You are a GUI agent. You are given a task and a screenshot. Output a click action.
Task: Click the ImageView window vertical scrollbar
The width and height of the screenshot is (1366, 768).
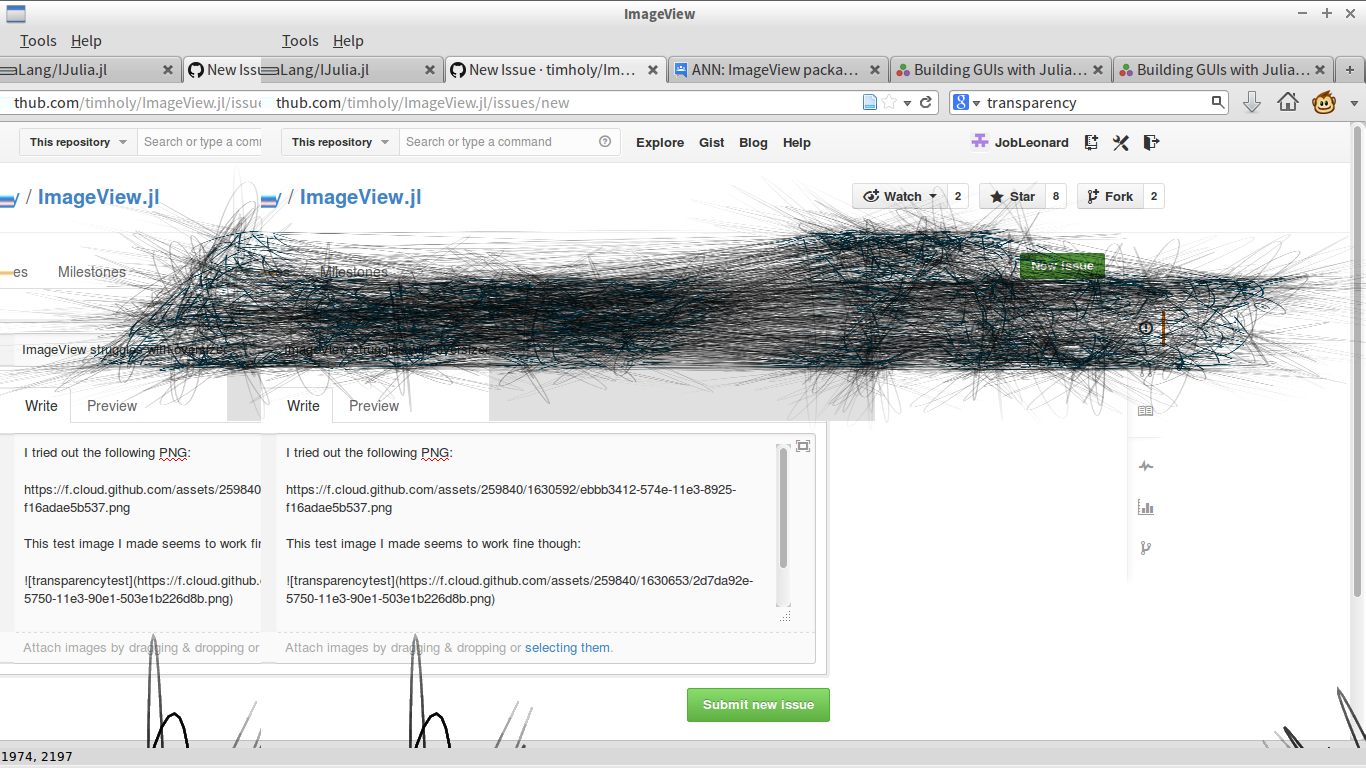pyautogui.click(x=1358, y=362)
